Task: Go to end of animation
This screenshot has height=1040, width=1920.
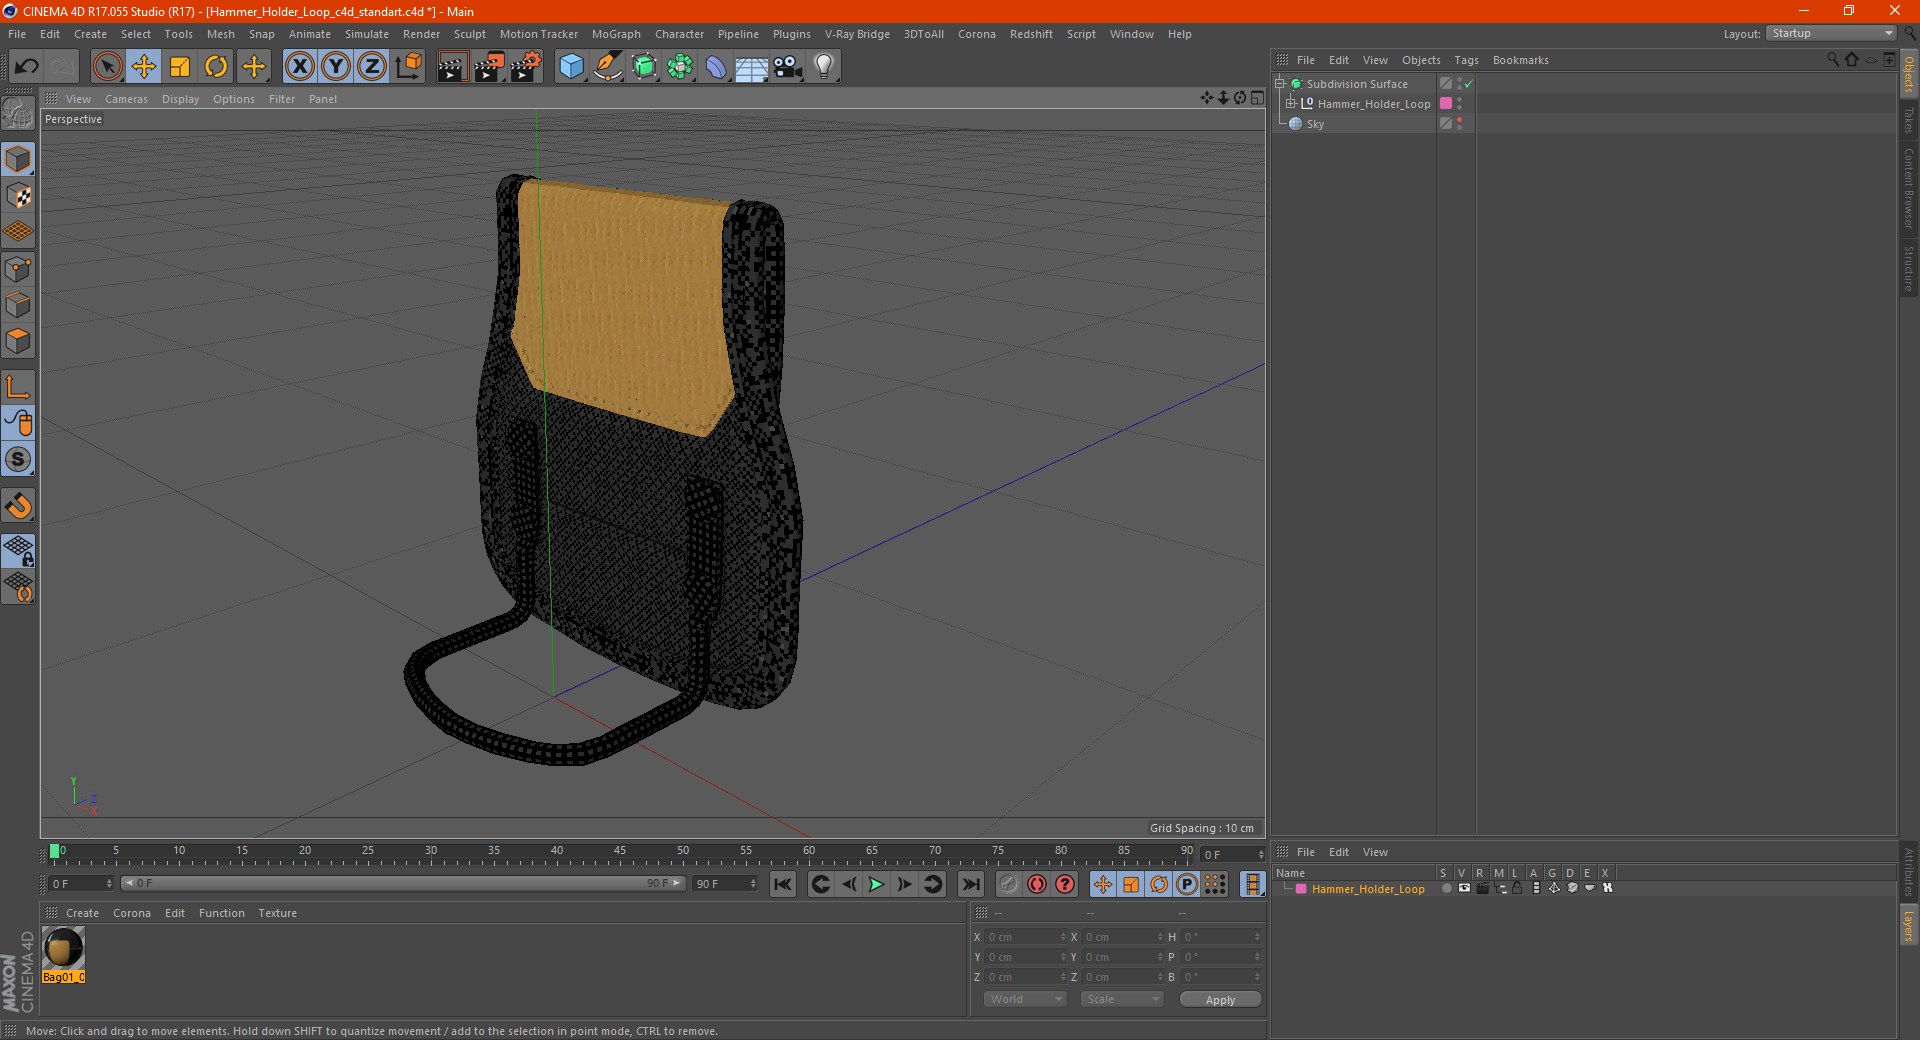Action: click(x=970, y=884)
